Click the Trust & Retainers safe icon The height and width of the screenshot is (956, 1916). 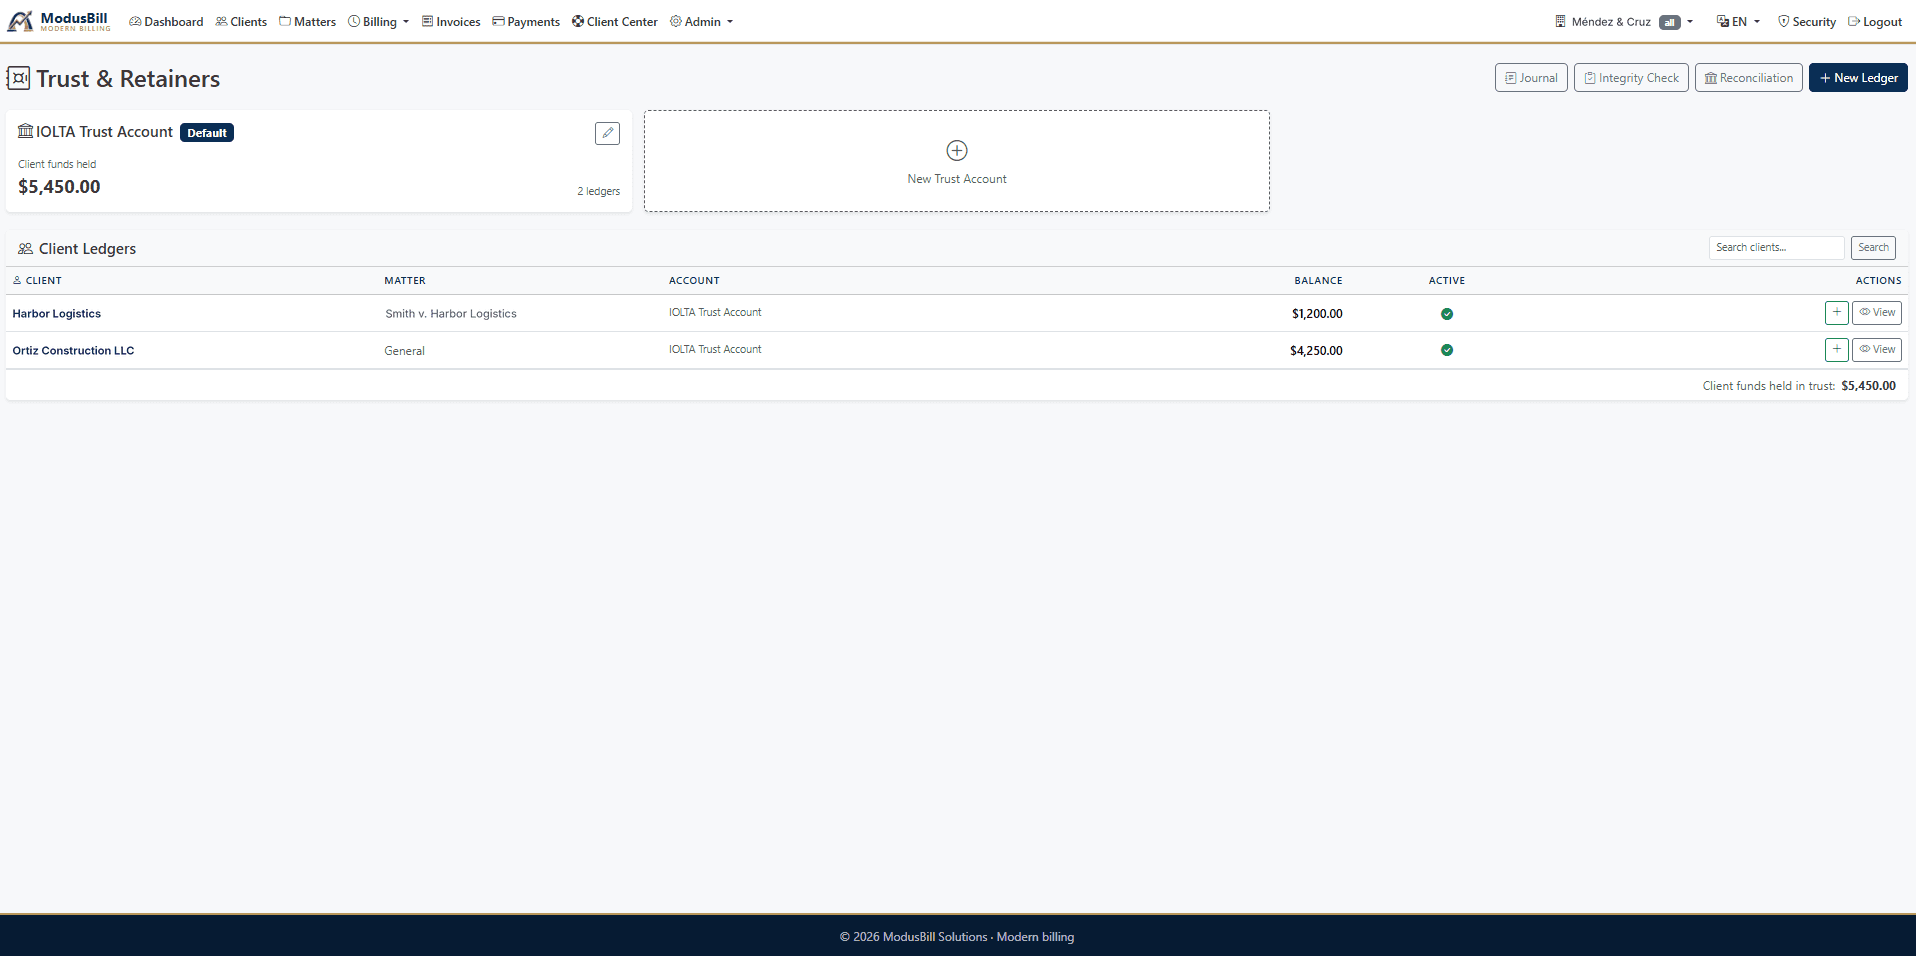pos(18,78)
